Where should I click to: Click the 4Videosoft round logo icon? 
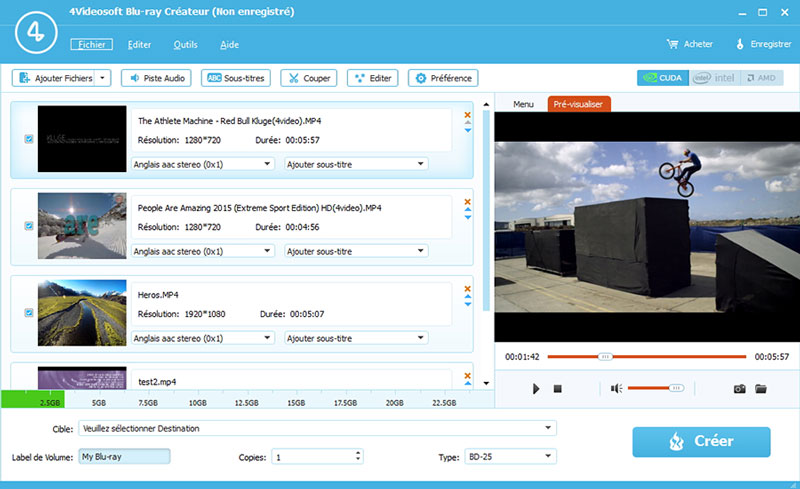pos(36,33)
